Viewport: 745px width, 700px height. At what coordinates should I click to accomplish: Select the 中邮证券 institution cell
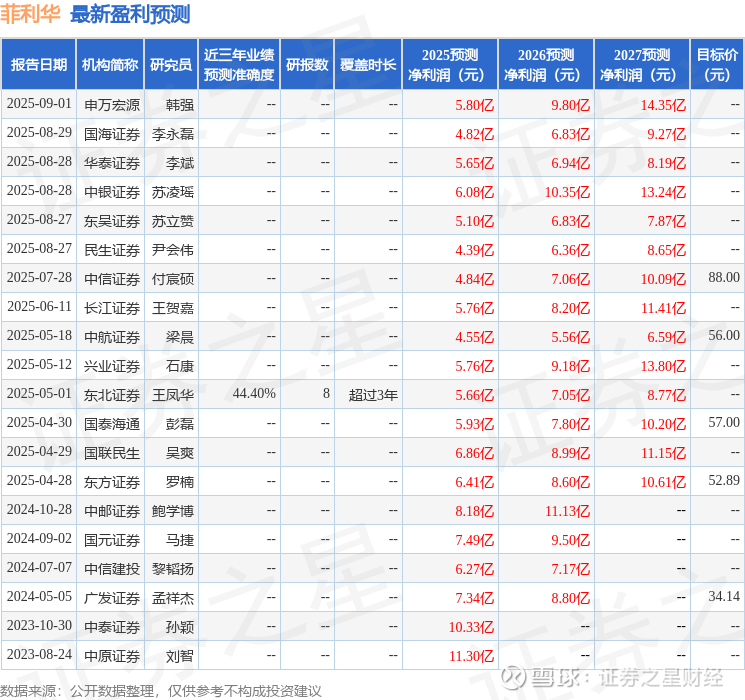point(112,511)
